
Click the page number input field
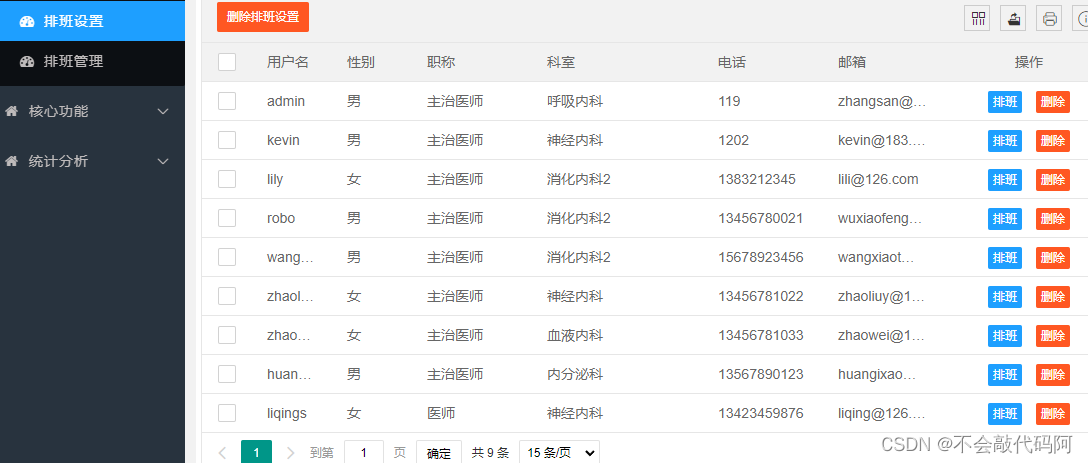[364, 453]
